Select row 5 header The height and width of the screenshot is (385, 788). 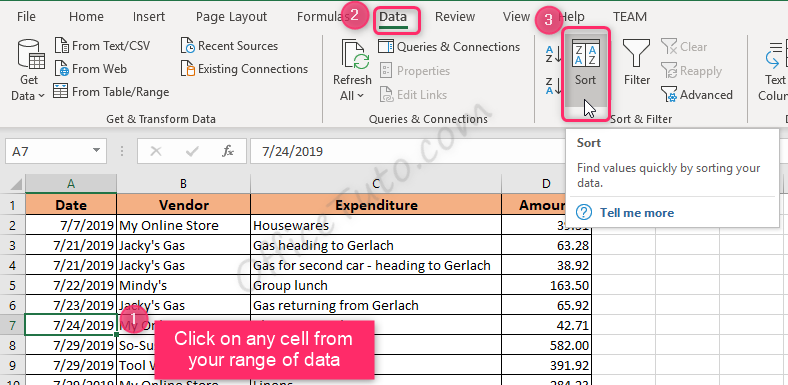pyautogui.click(x=13, y=285)
